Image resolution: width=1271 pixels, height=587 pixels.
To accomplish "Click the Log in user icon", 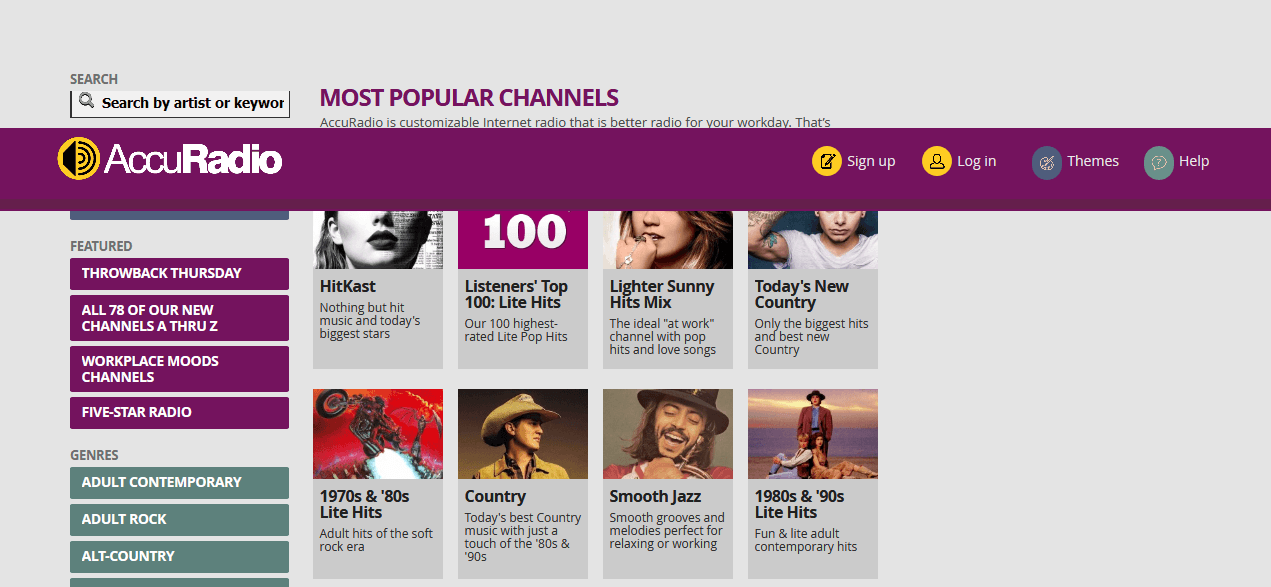I will pyautogui.click(x=936, y=161).
